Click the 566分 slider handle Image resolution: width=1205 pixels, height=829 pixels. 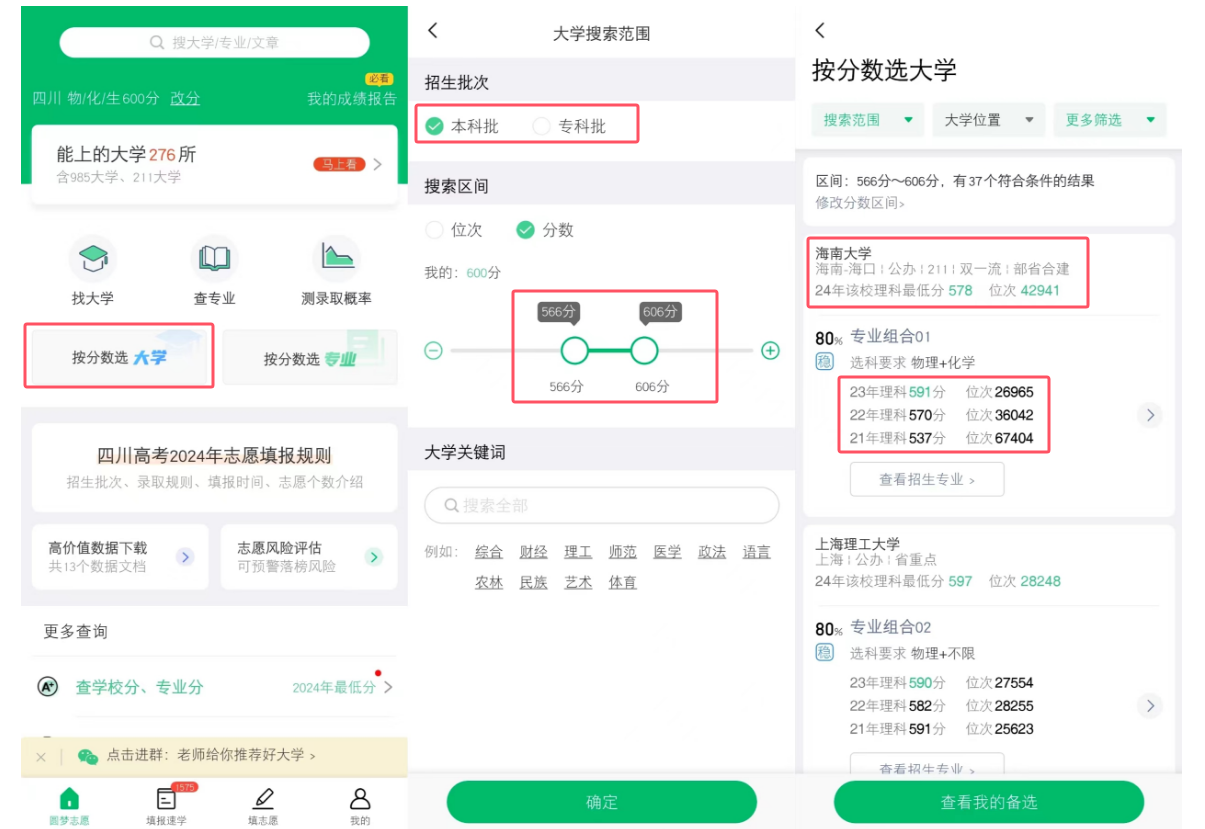pyautogui.click(x=574, y=351)
